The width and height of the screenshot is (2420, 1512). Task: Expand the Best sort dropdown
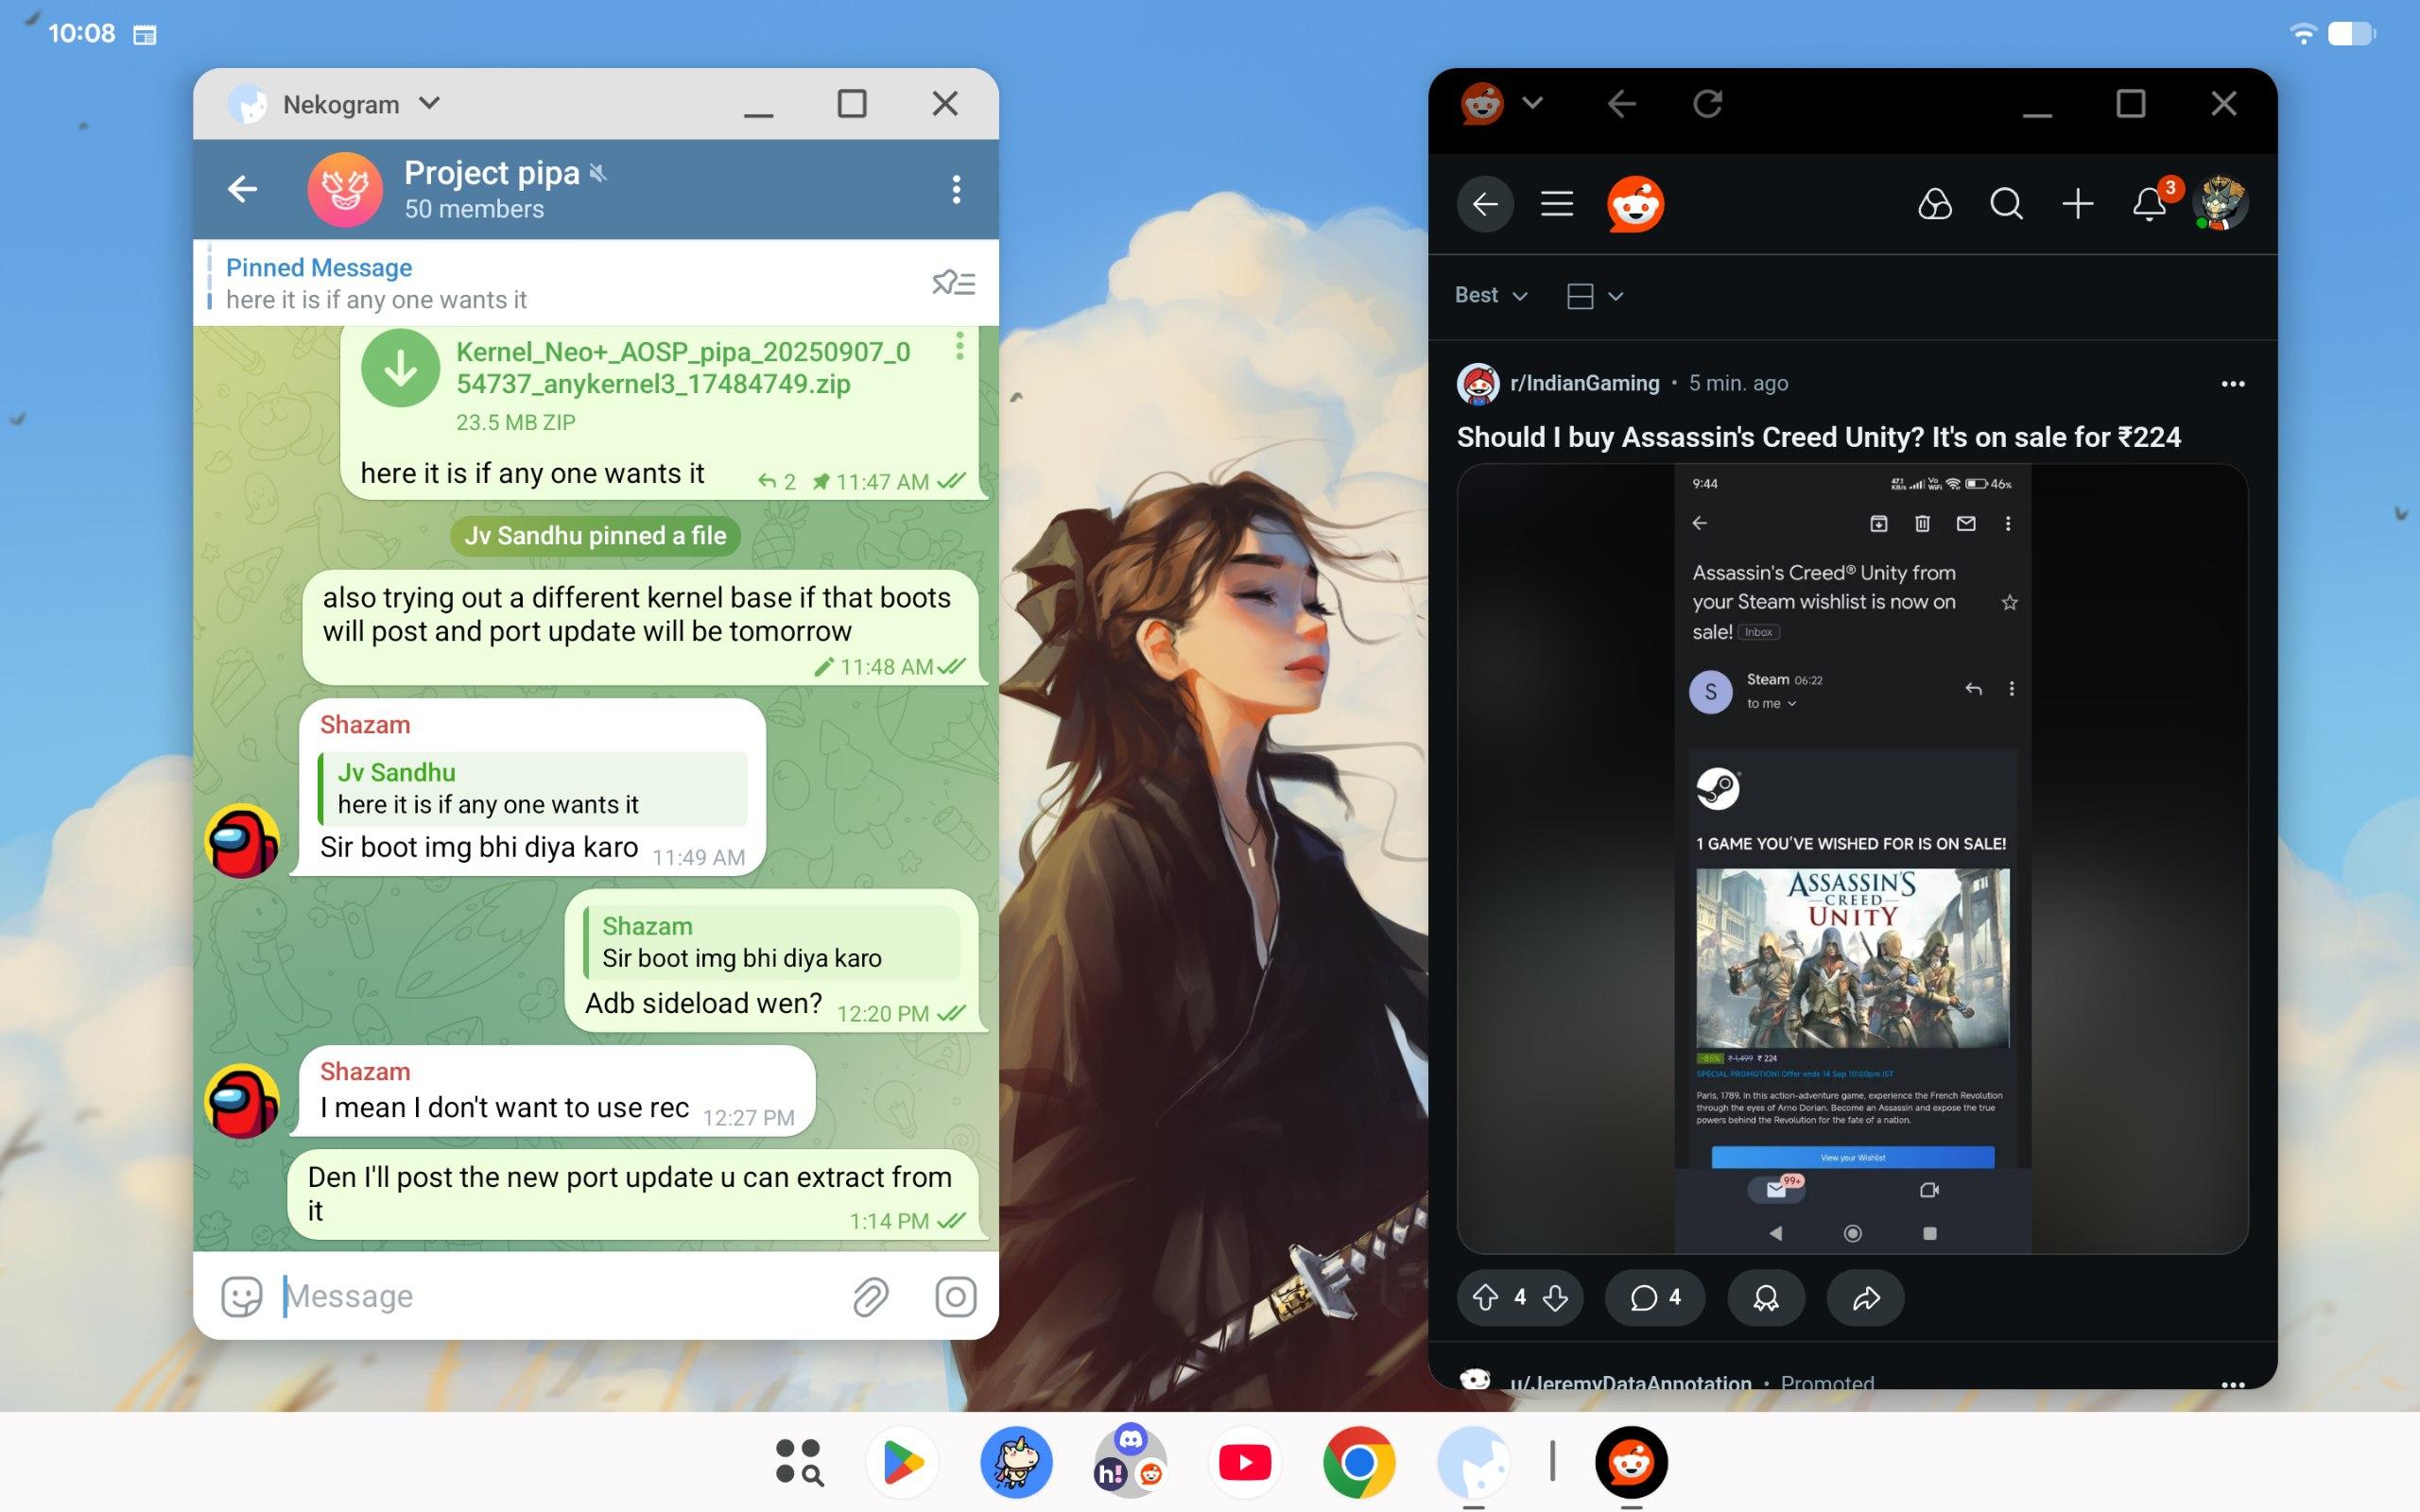[x=1491, y=296]
